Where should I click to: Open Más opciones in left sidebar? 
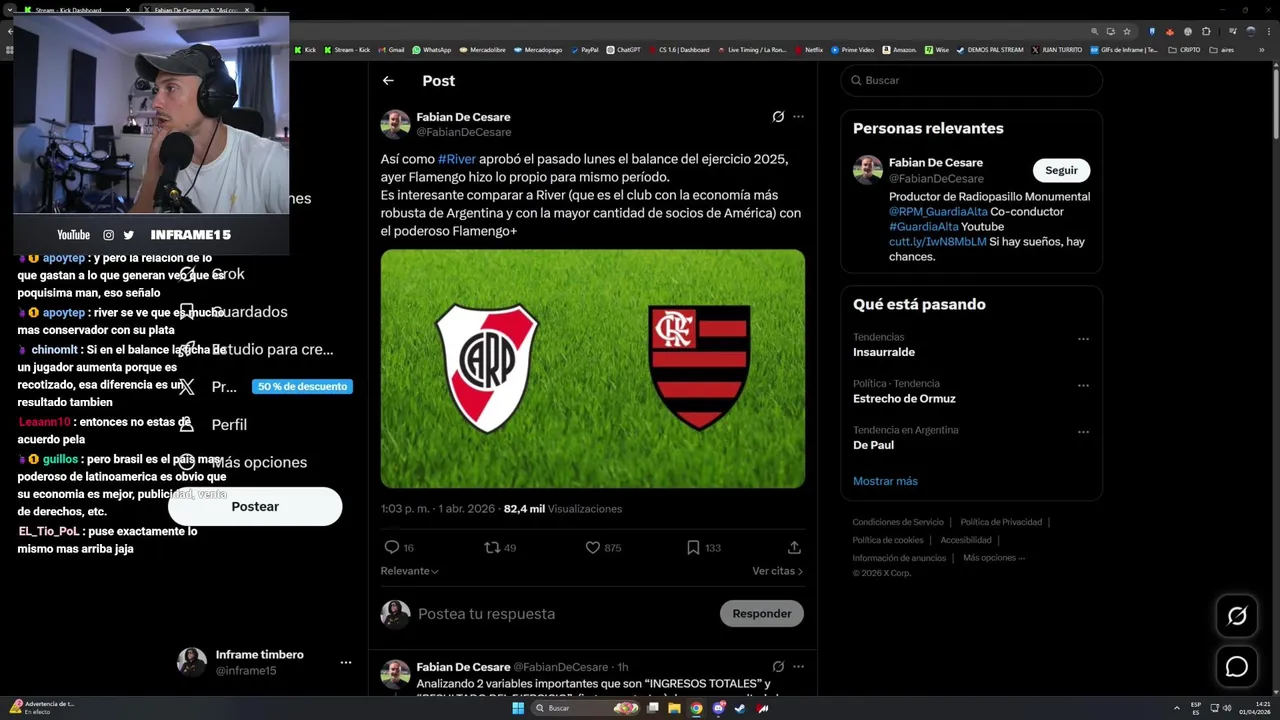click(243, 462)
